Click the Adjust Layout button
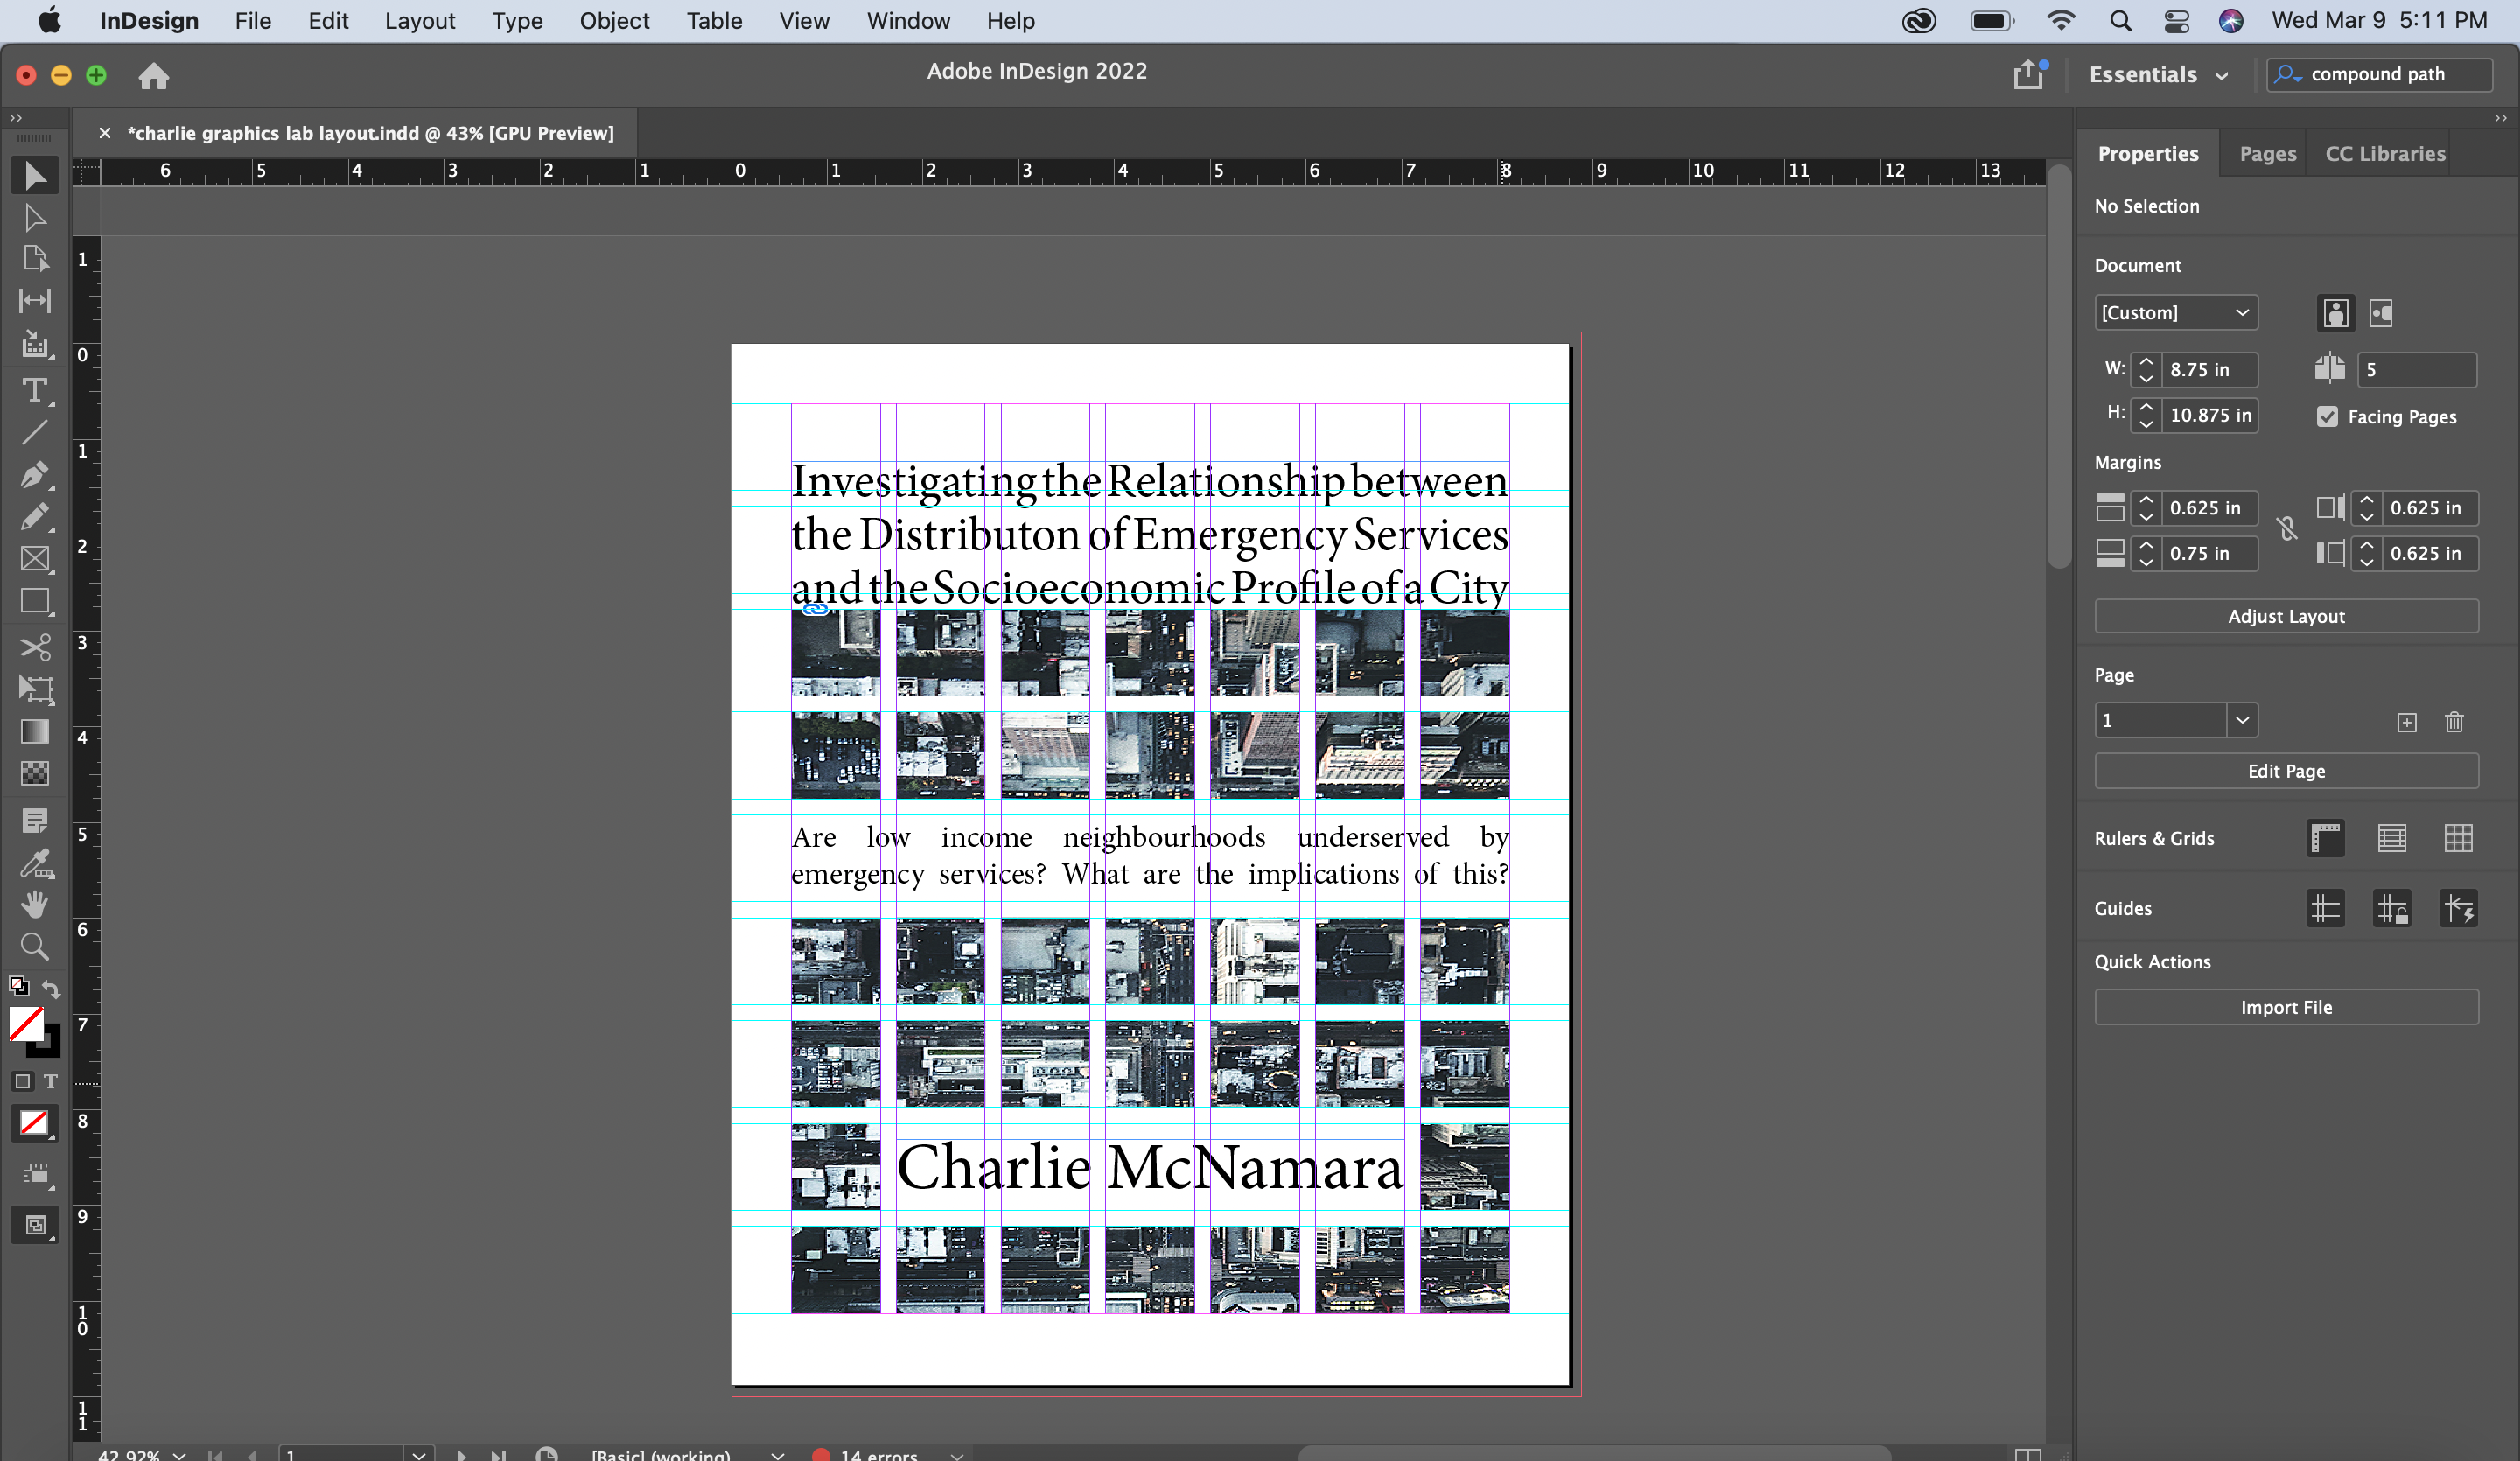Screen dimensions: 2520x1461 (x=2285, y=616)
